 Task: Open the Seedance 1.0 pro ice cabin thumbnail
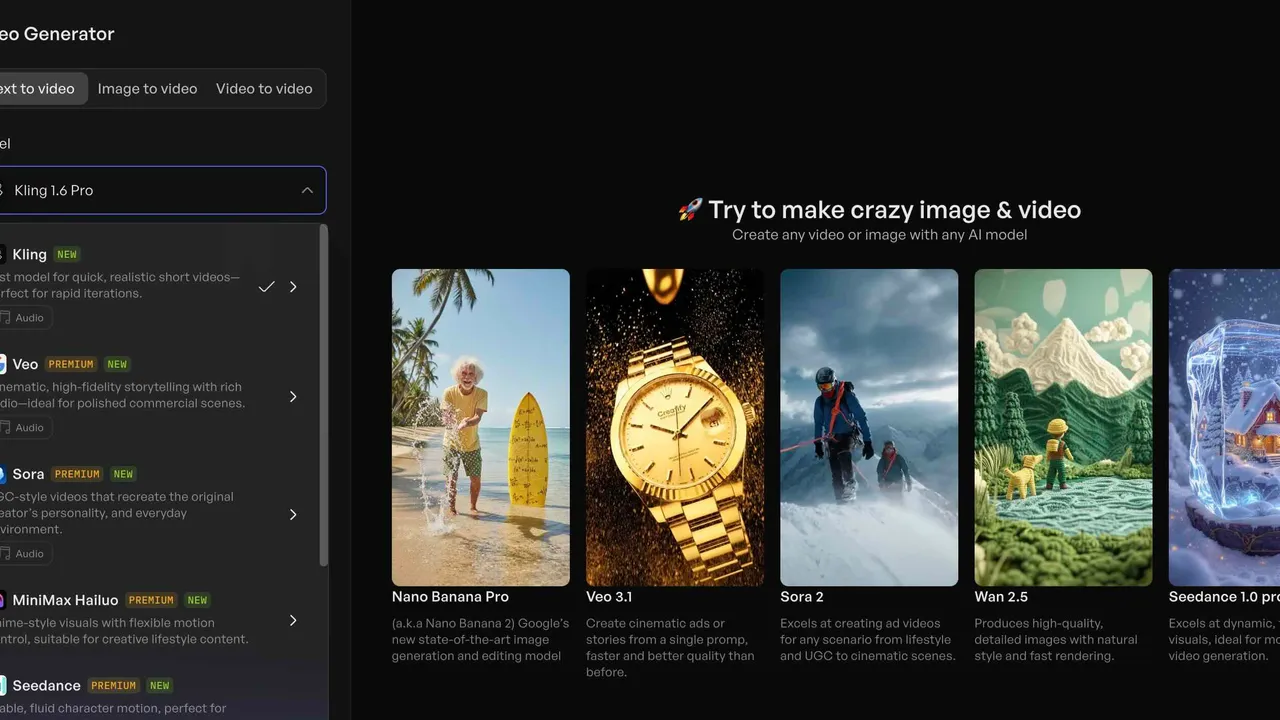click(1225, 427)
